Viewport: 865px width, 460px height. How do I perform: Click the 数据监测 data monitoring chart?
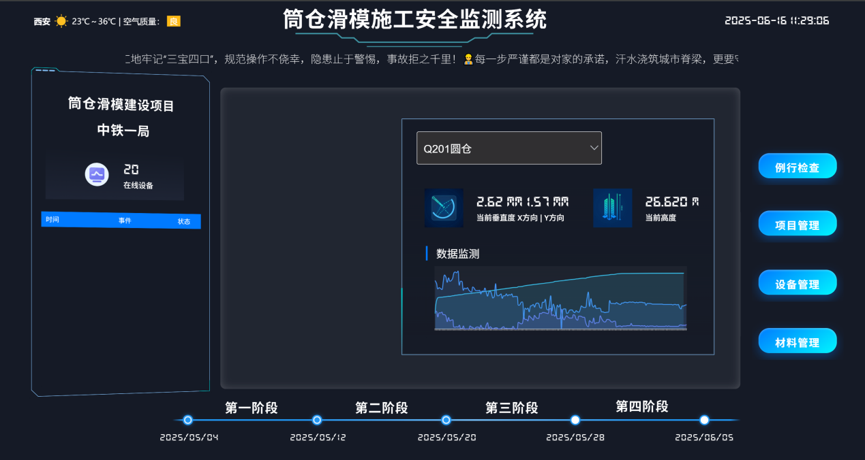tap(560, 300)
